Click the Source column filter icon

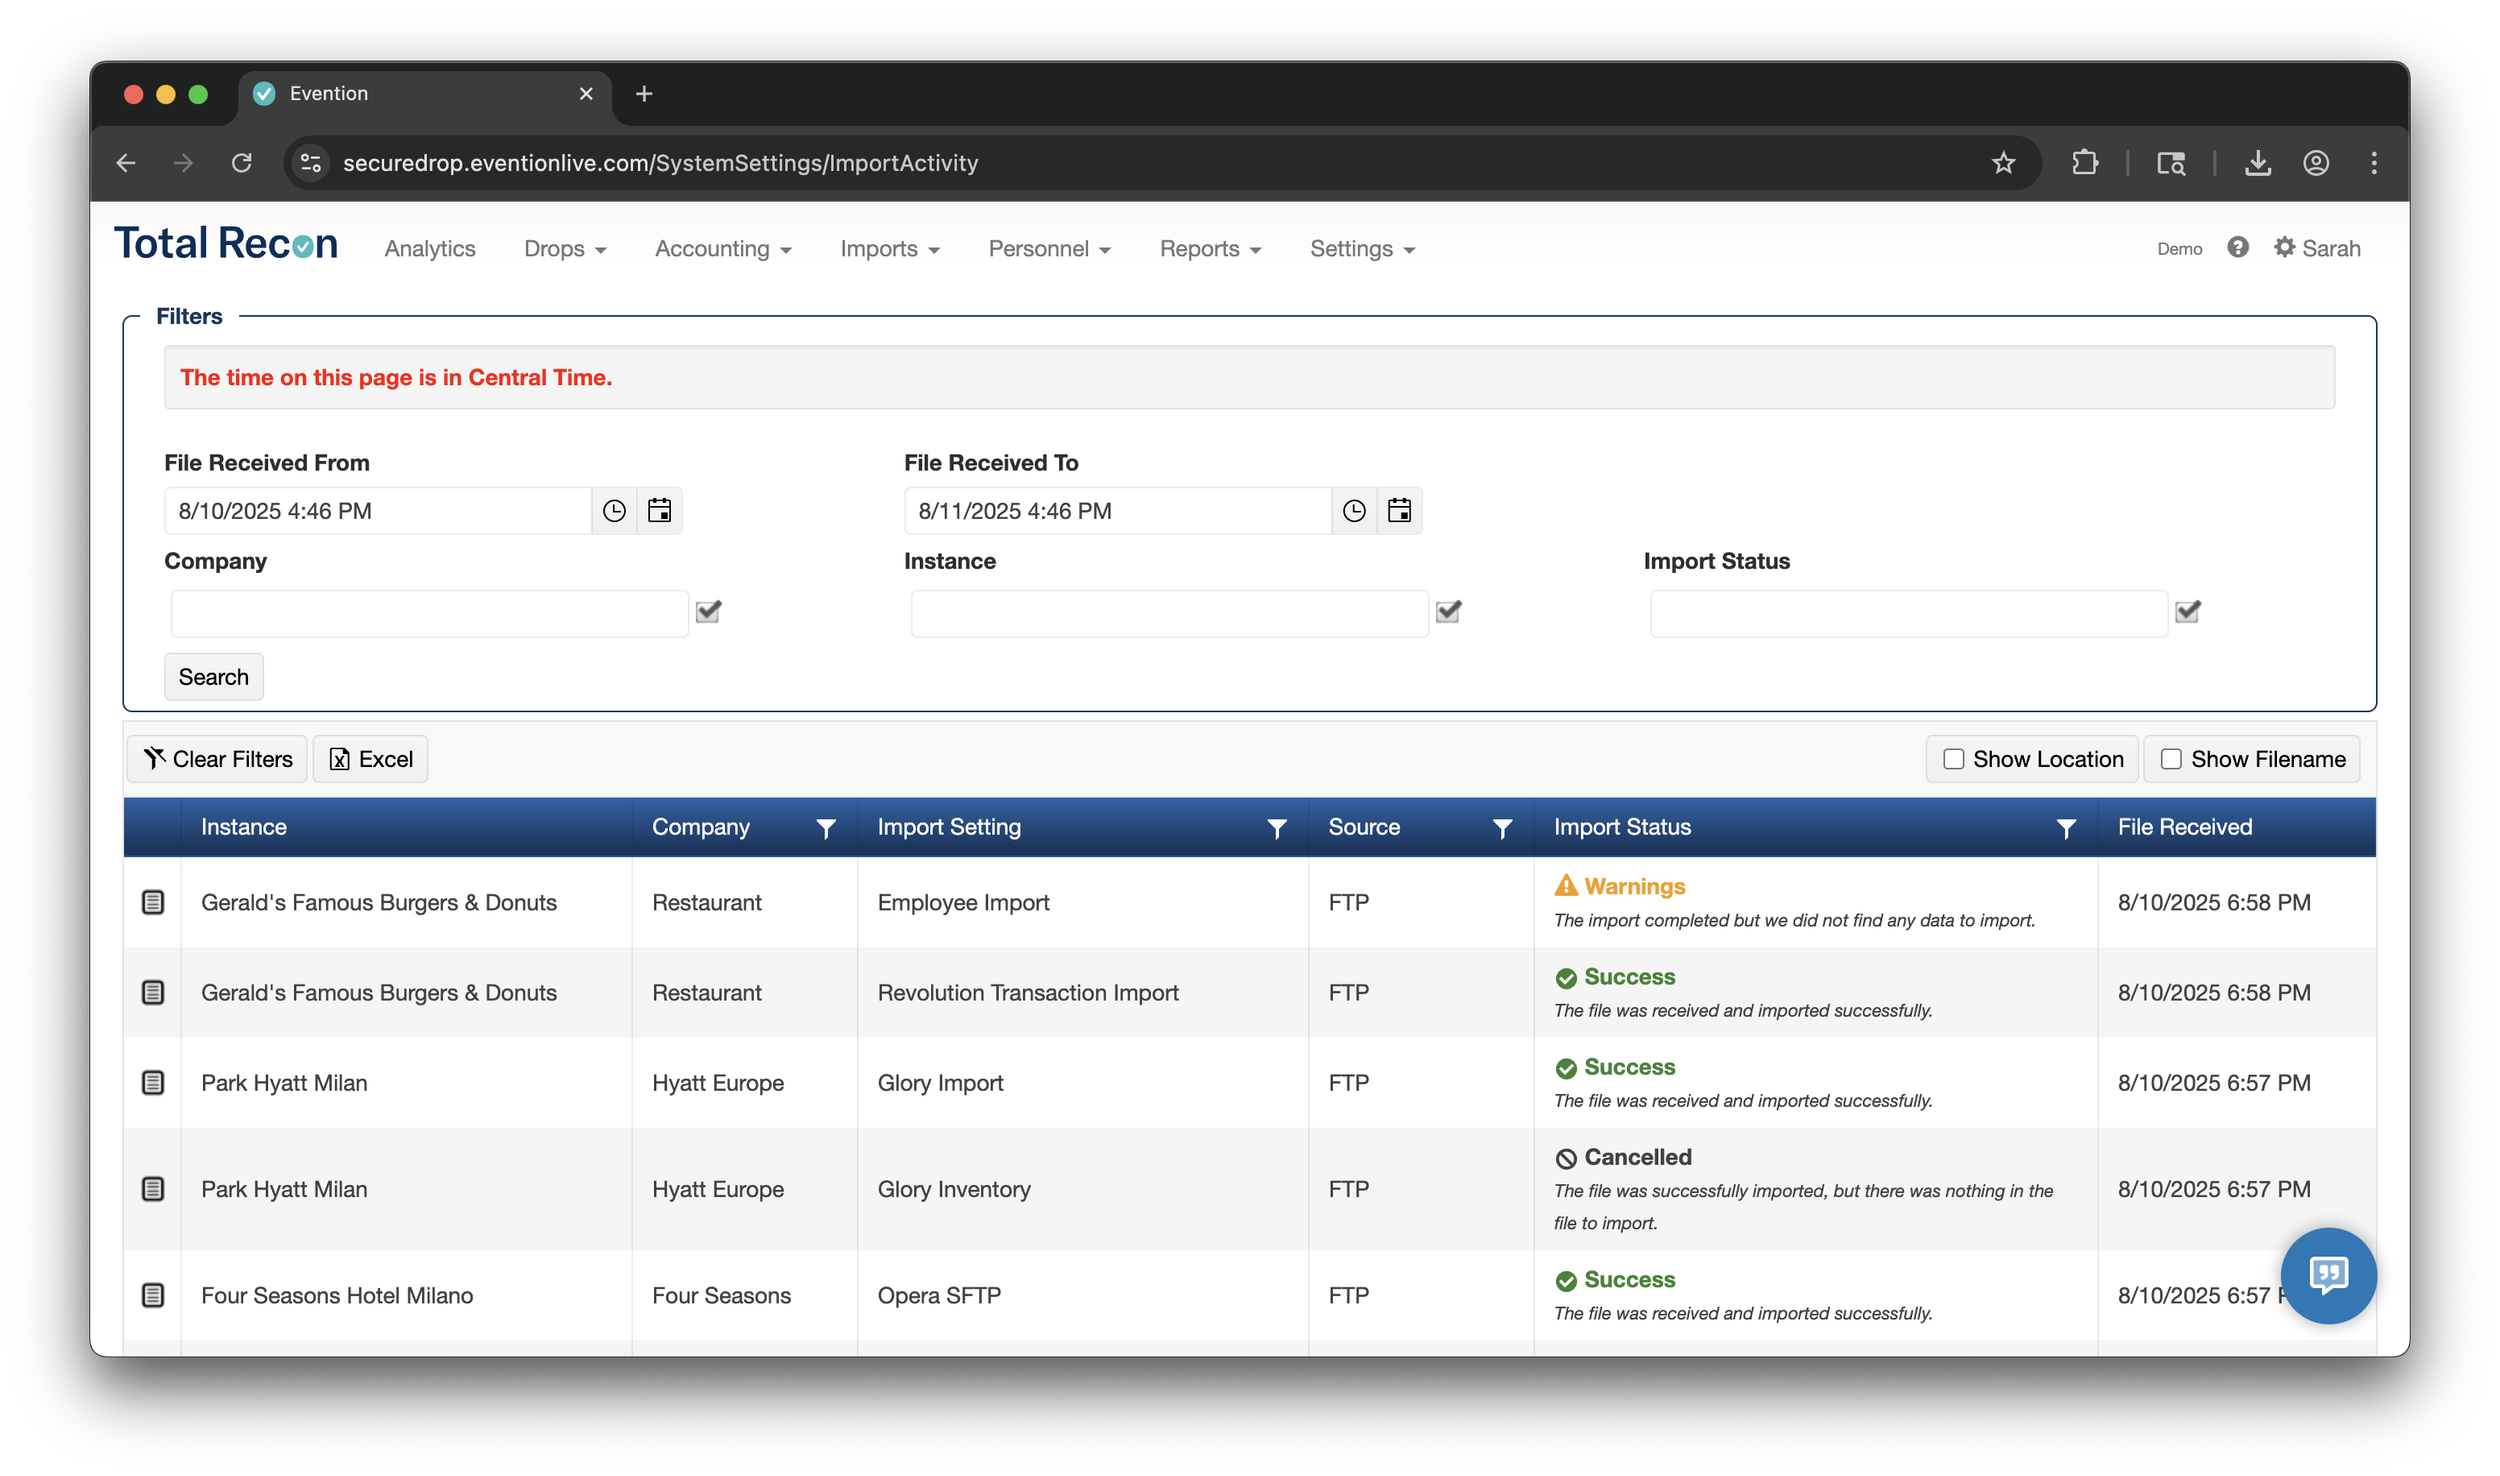1502,828
